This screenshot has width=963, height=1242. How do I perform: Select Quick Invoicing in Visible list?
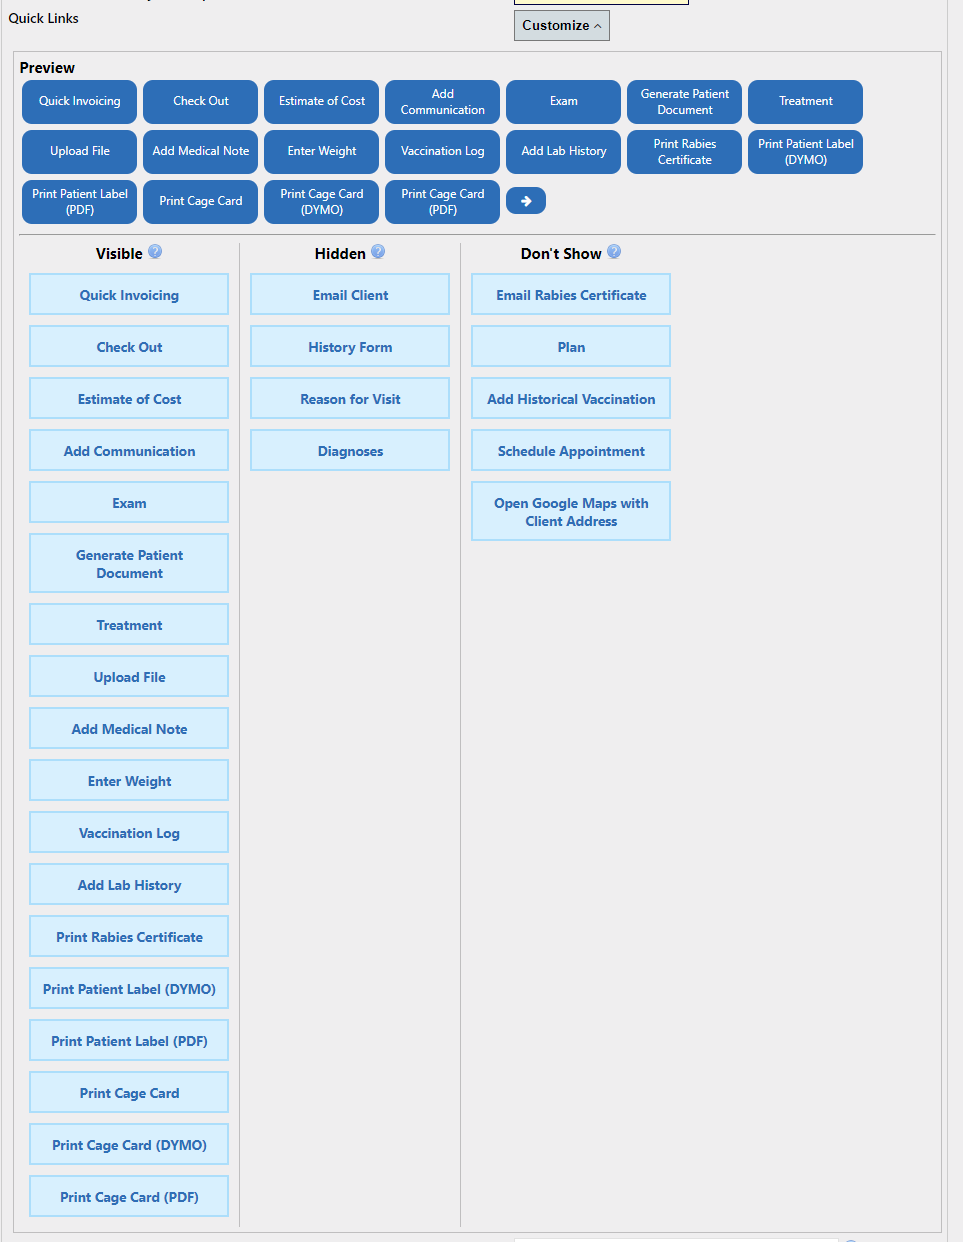click(x=129, y=295)
